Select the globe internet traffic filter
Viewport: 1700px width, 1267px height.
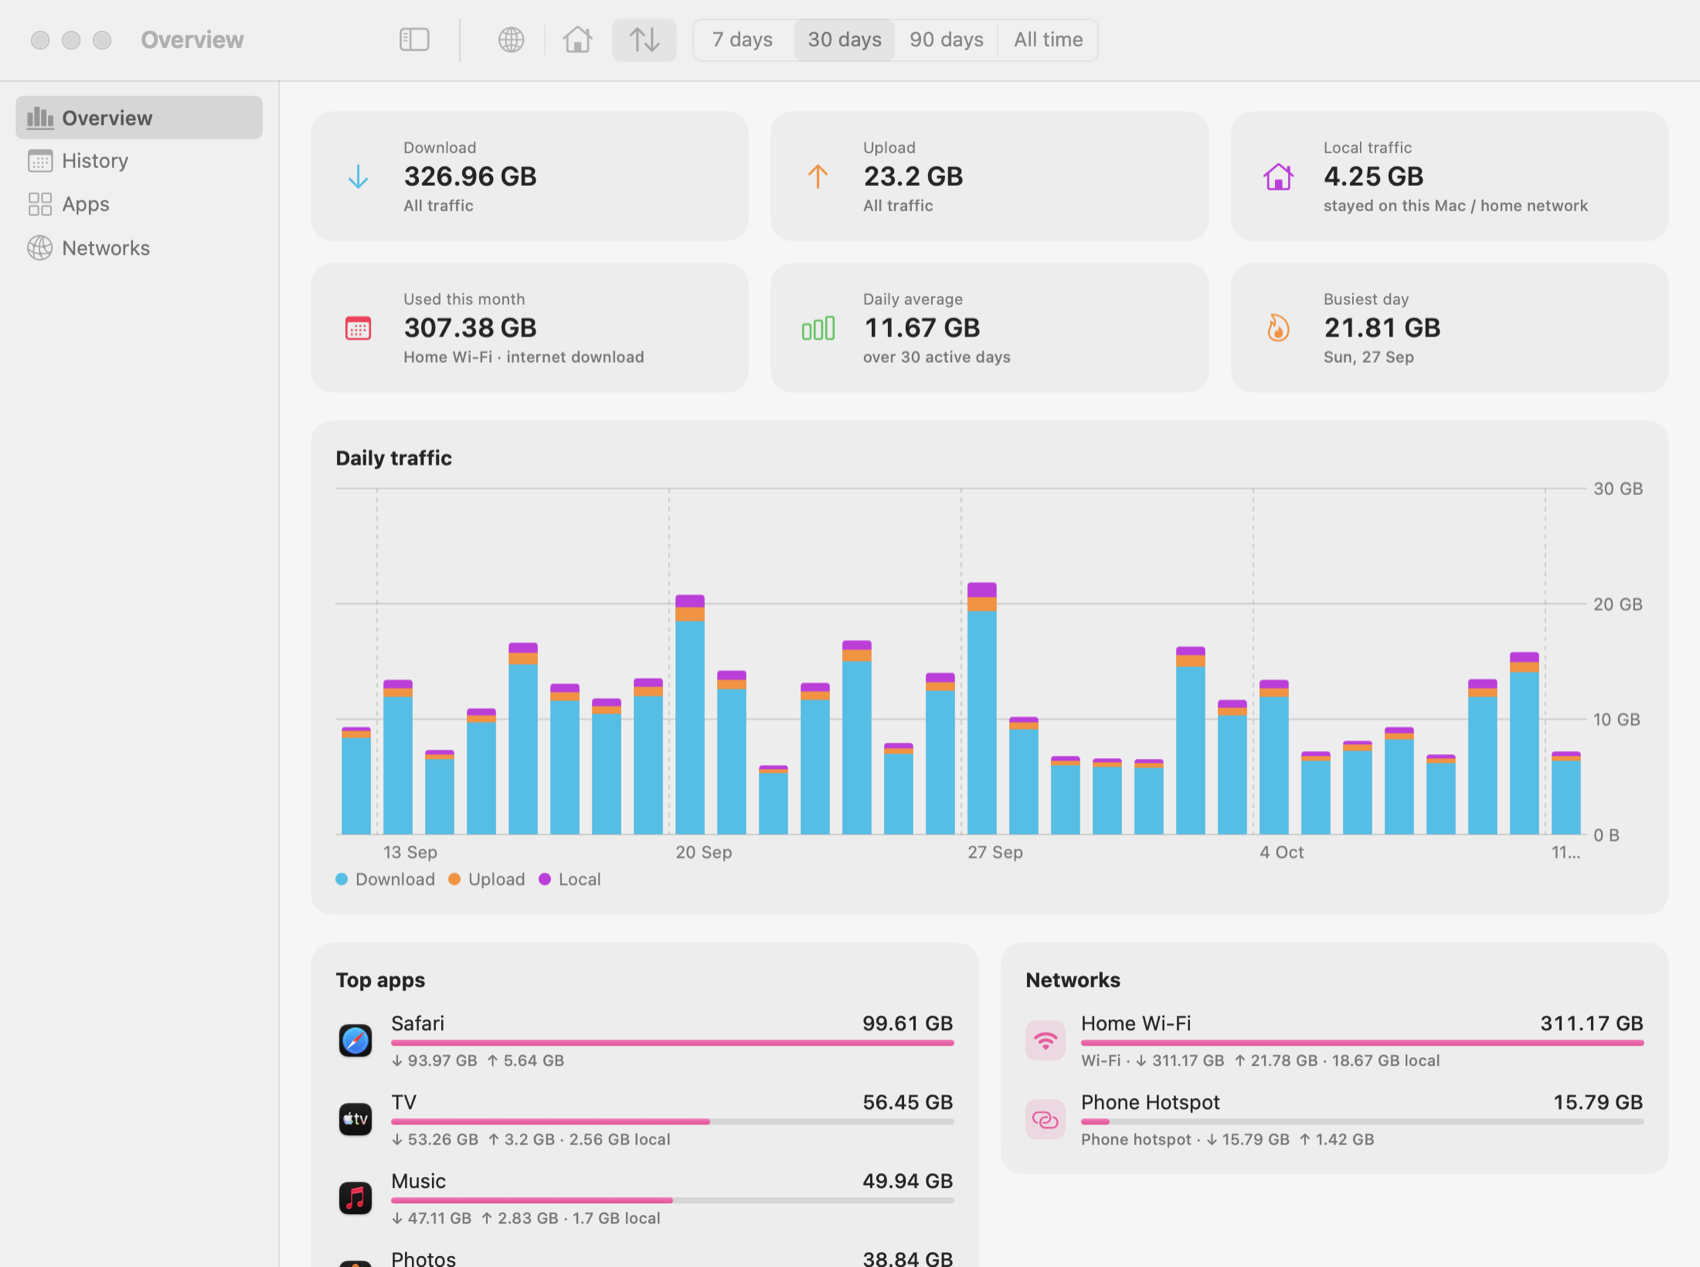(511, 40)
